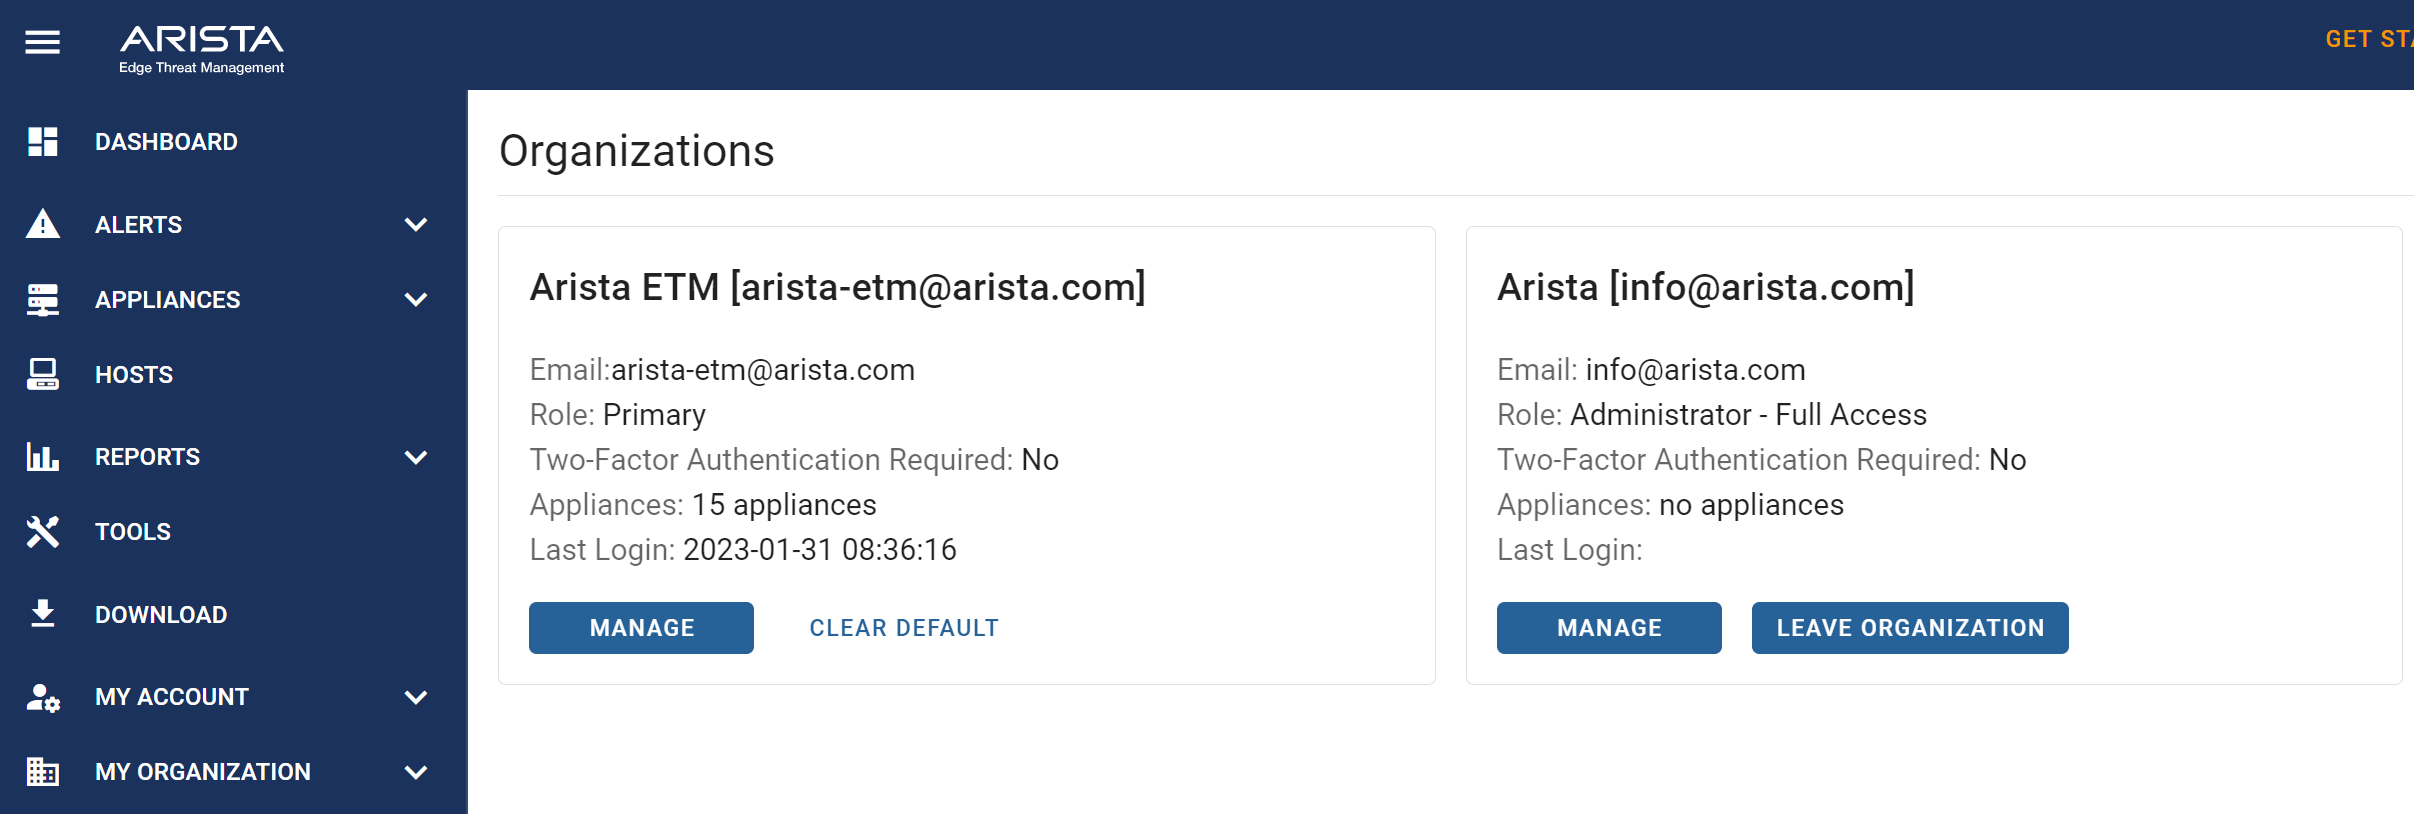Click the My Organization building icon
This screenshot has height=814, width=2414.
click(x=43, y=772)
